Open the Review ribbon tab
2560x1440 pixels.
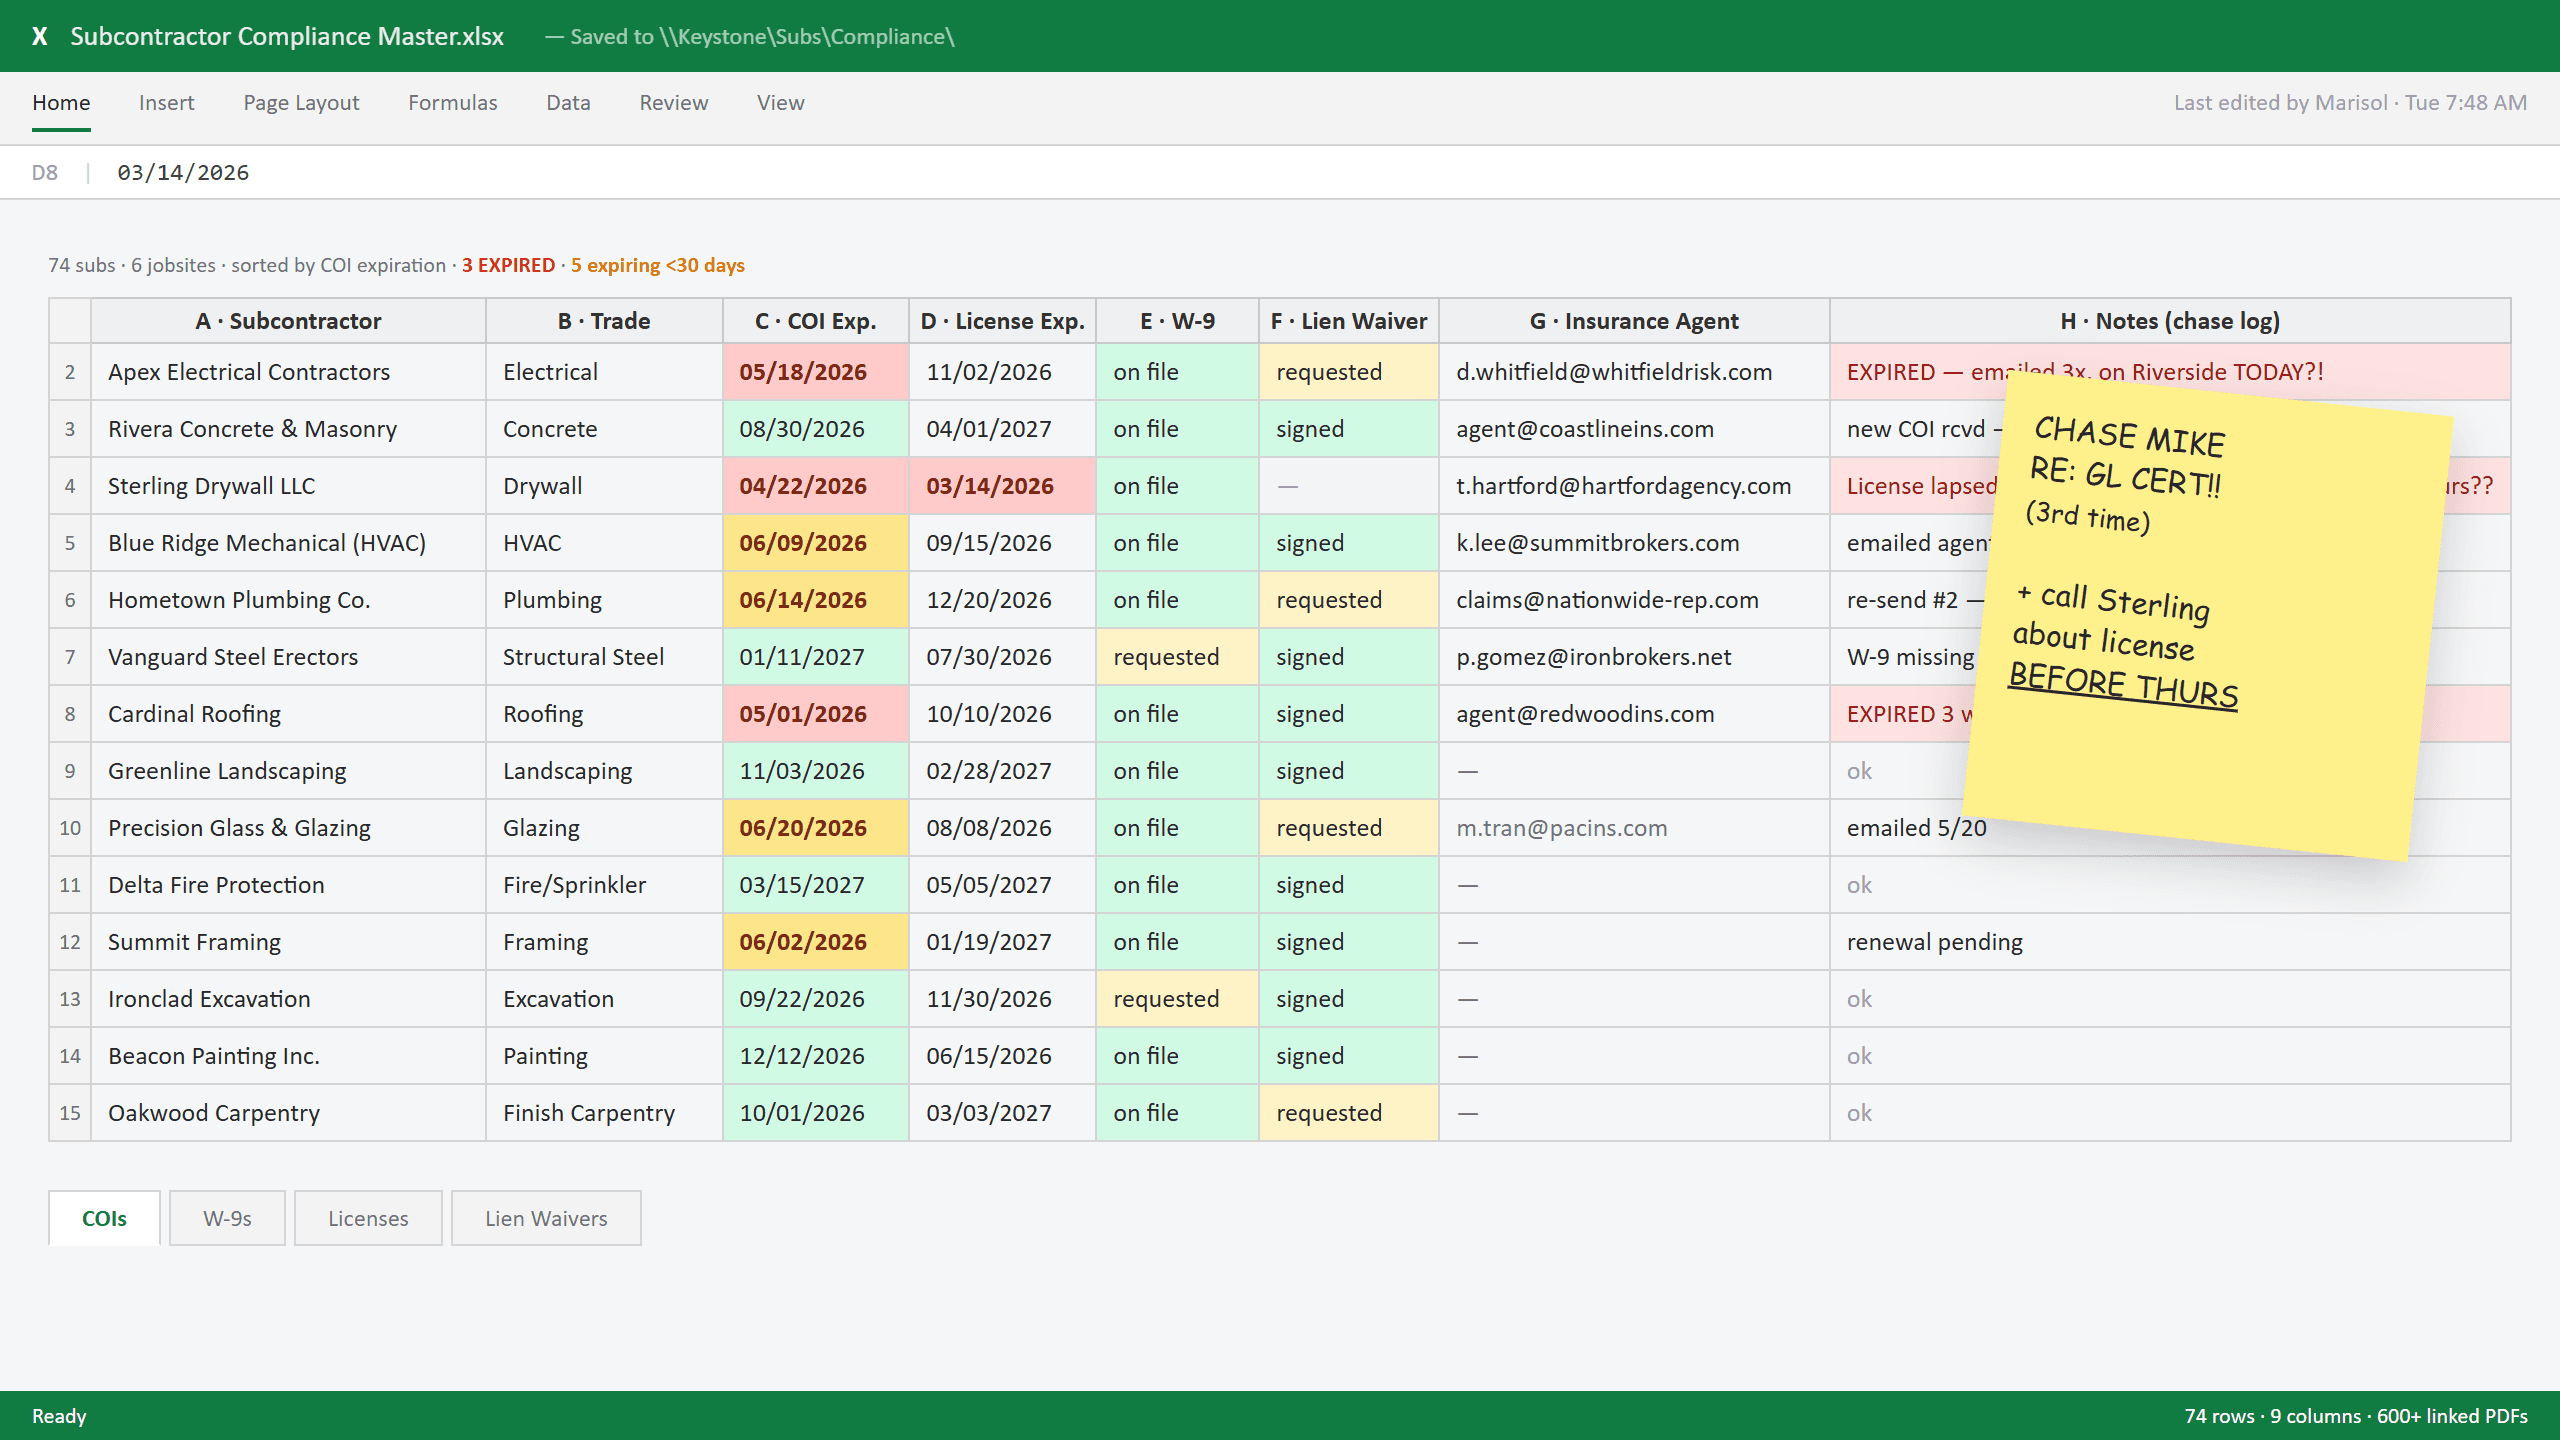673,103
